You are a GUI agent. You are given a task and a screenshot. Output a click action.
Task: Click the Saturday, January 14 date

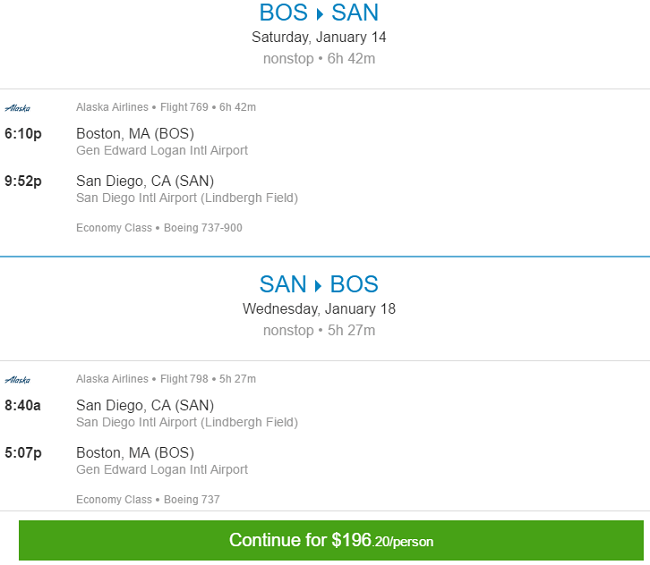pos(319,37)
